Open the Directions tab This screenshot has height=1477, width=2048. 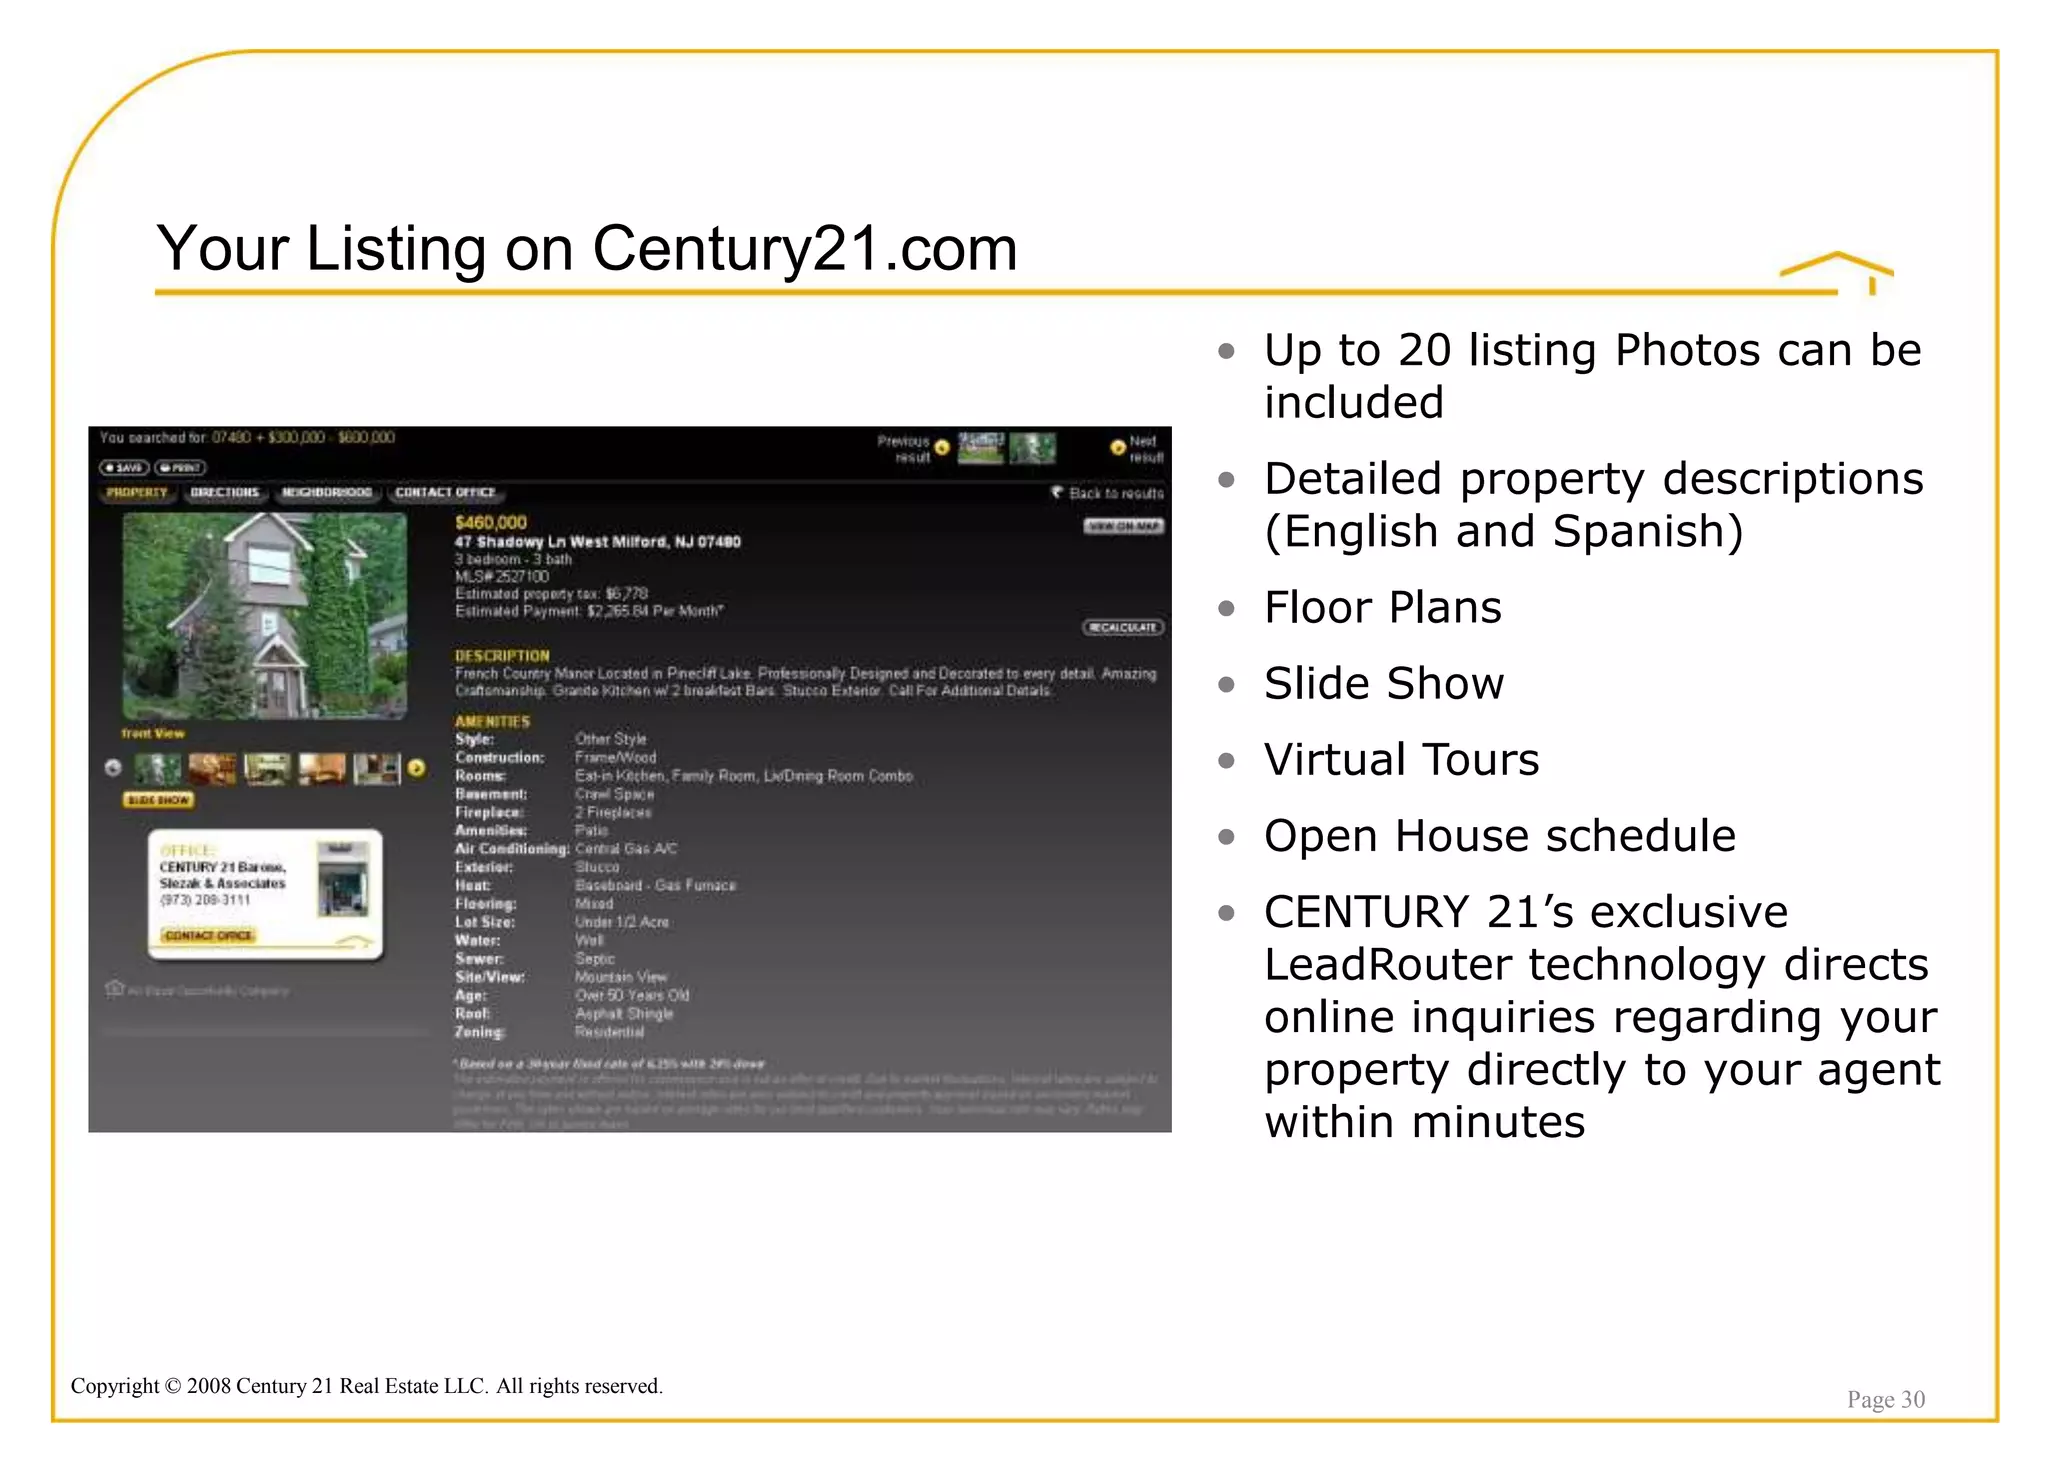tap(224, 492)
